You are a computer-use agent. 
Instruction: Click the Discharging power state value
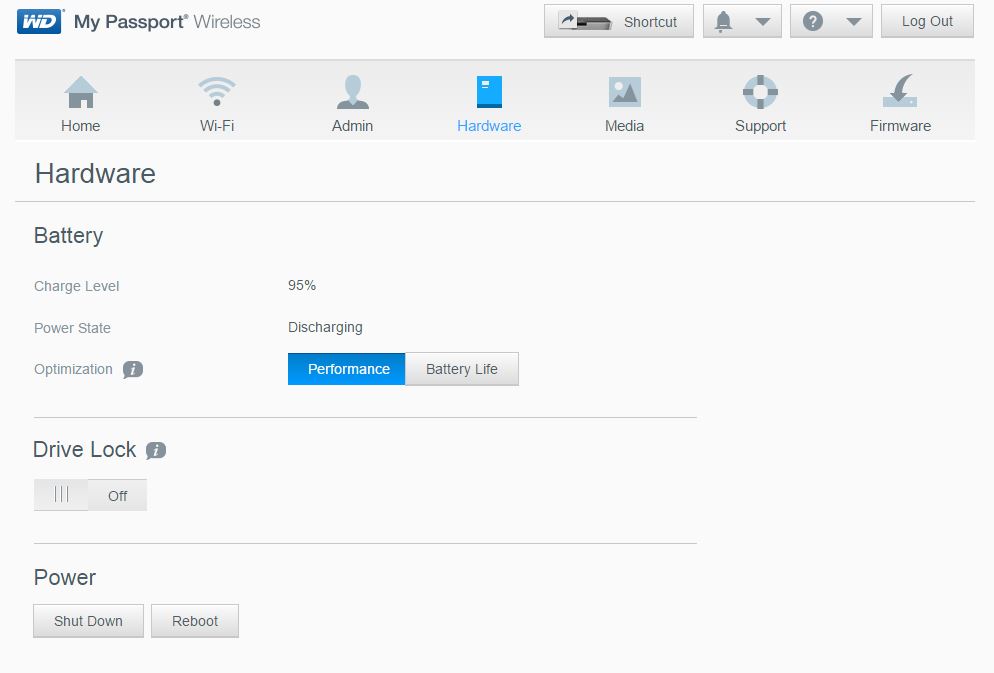coord(325,328)
